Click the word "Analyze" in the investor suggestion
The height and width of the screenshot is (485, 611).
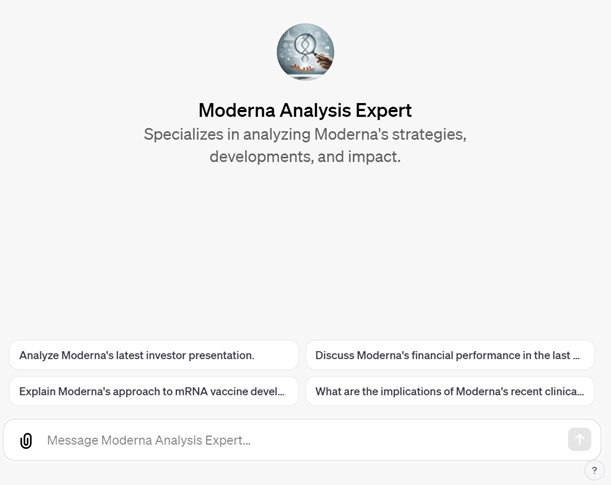[x=39, y=355]
